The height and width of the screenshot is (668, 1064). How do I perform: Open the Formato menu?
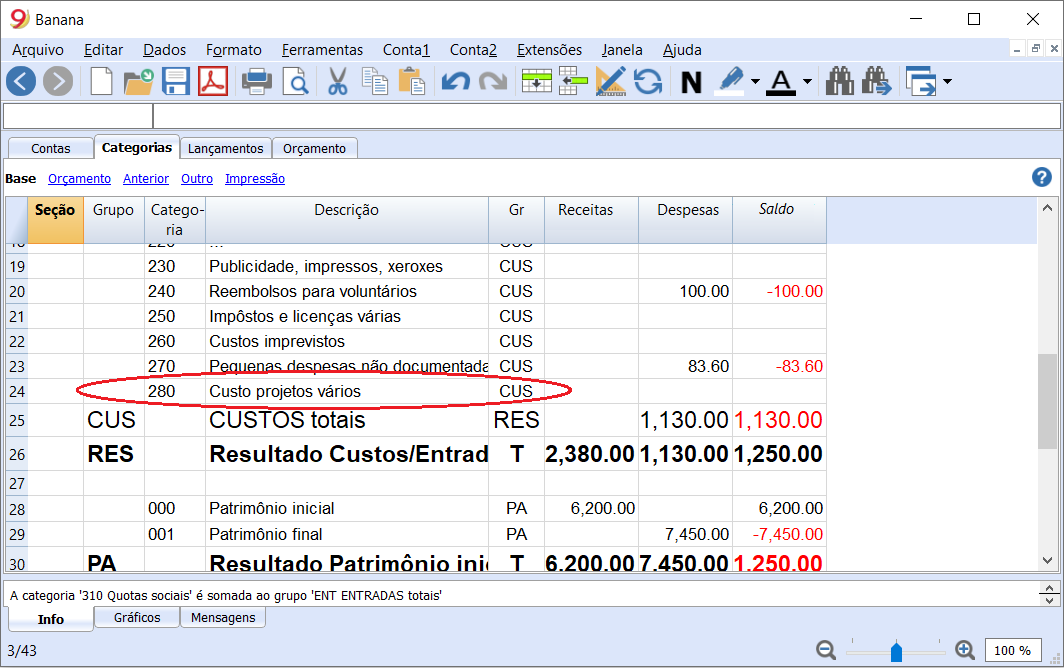233,50
